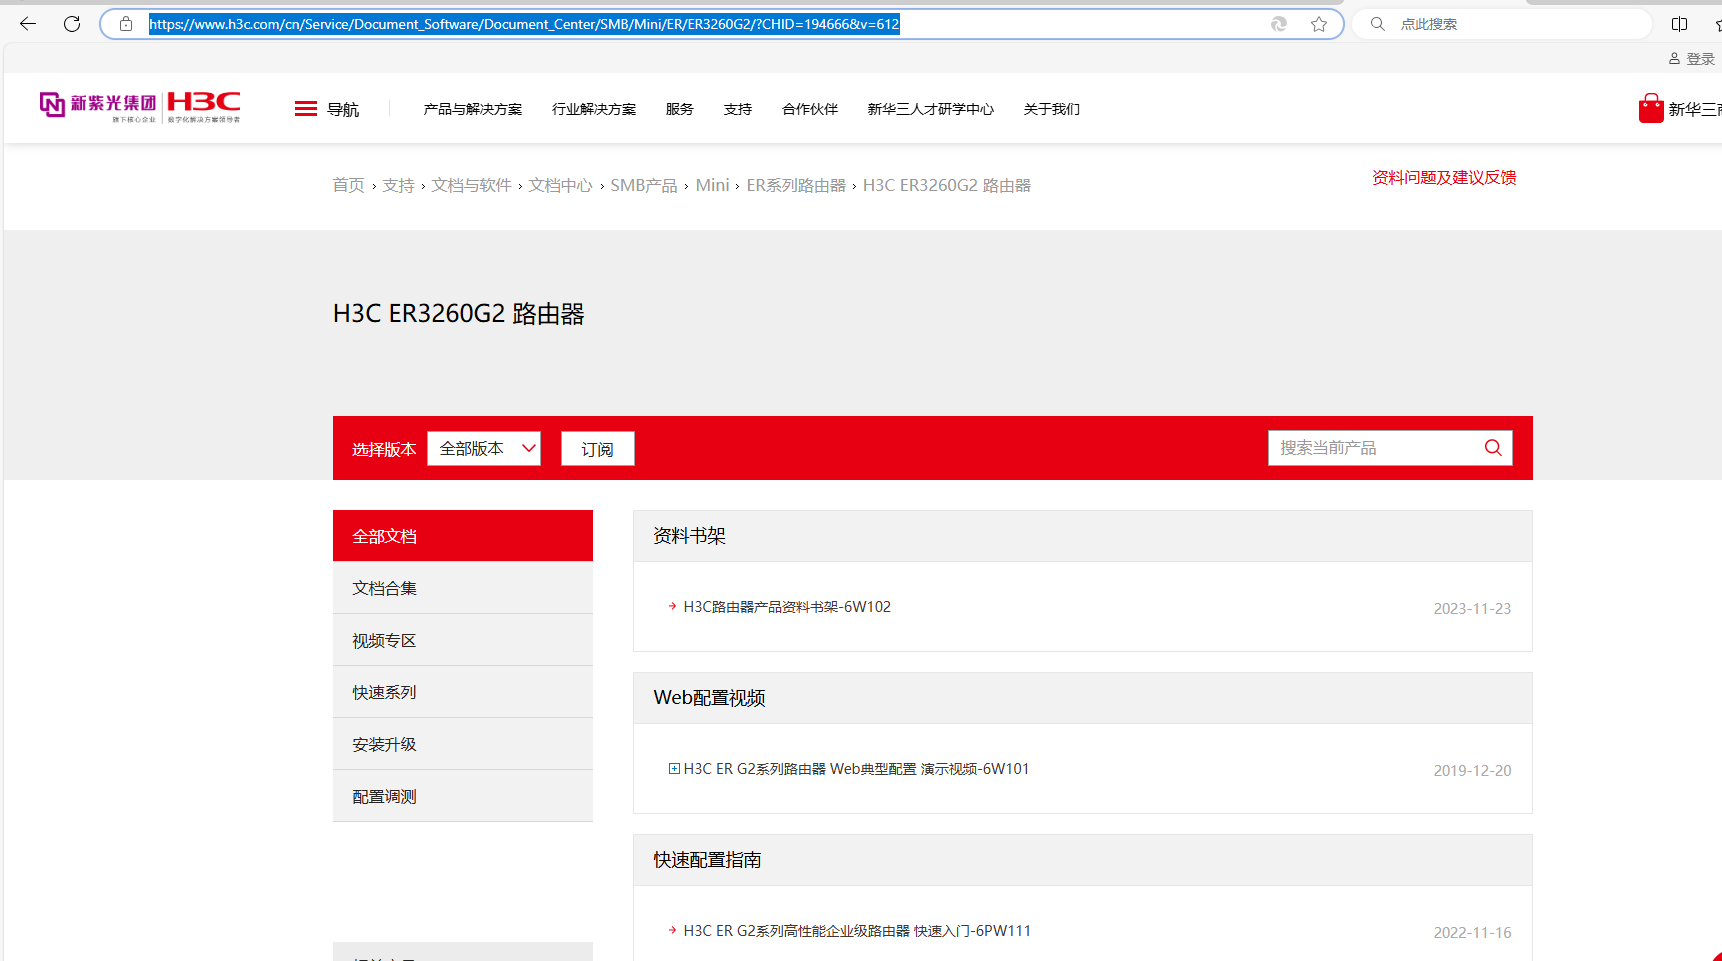The width and height of the screenshot is (1722, 961).
Task: Click the 登录 login link
Action: tap(1700, 59)
